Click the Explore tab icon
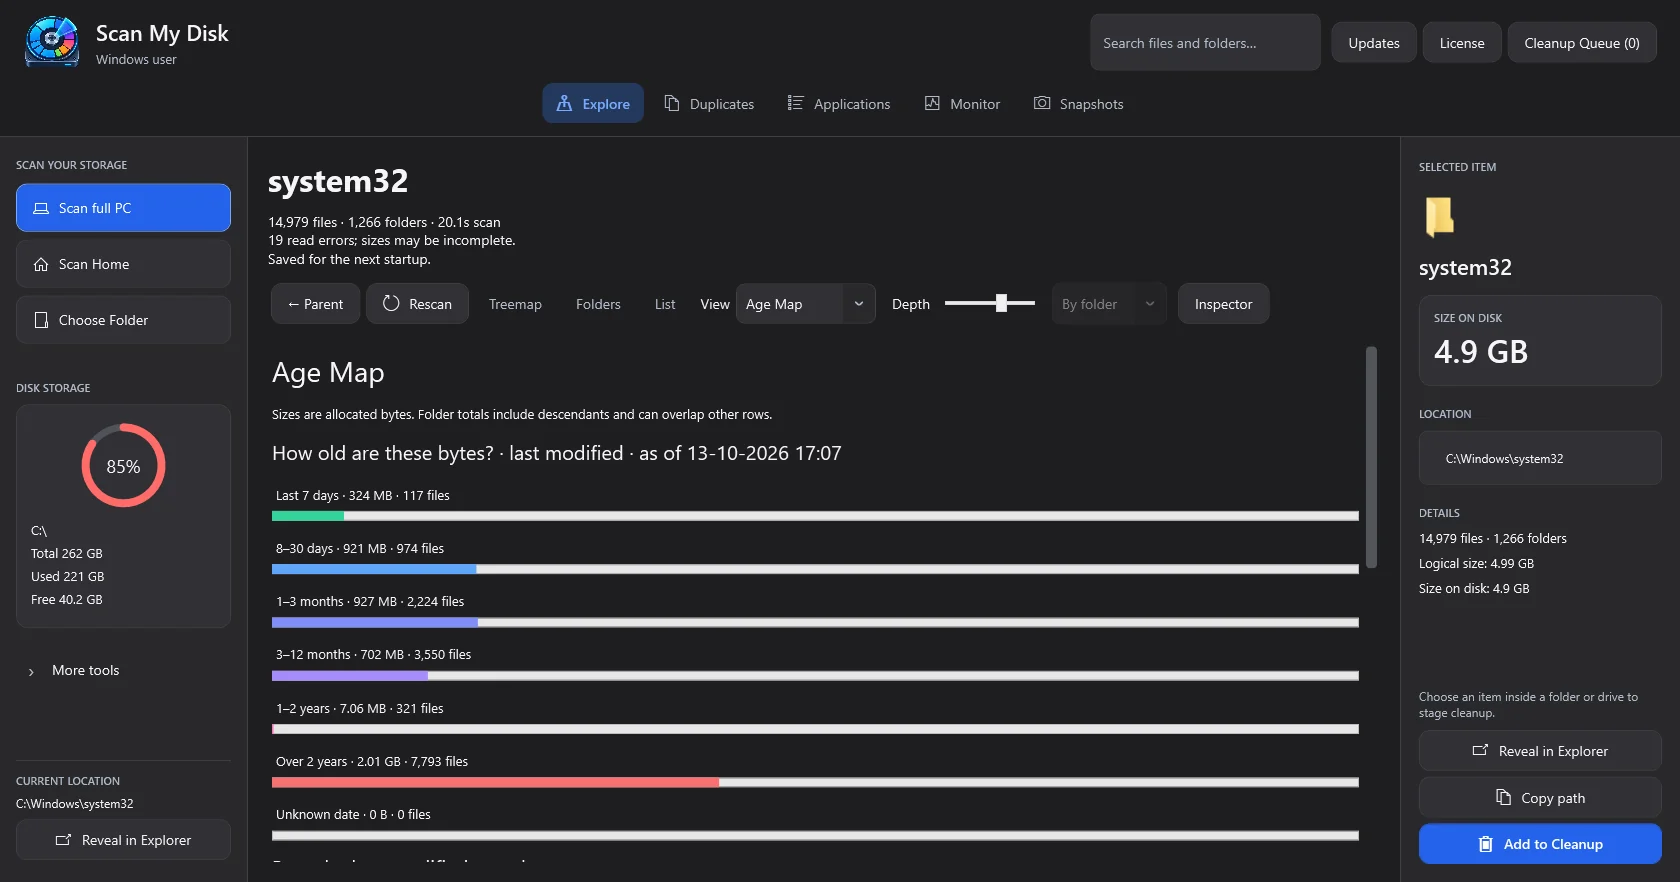Image resolution: width=1680 pixels, height=882 pixels. tap(564, 103)
